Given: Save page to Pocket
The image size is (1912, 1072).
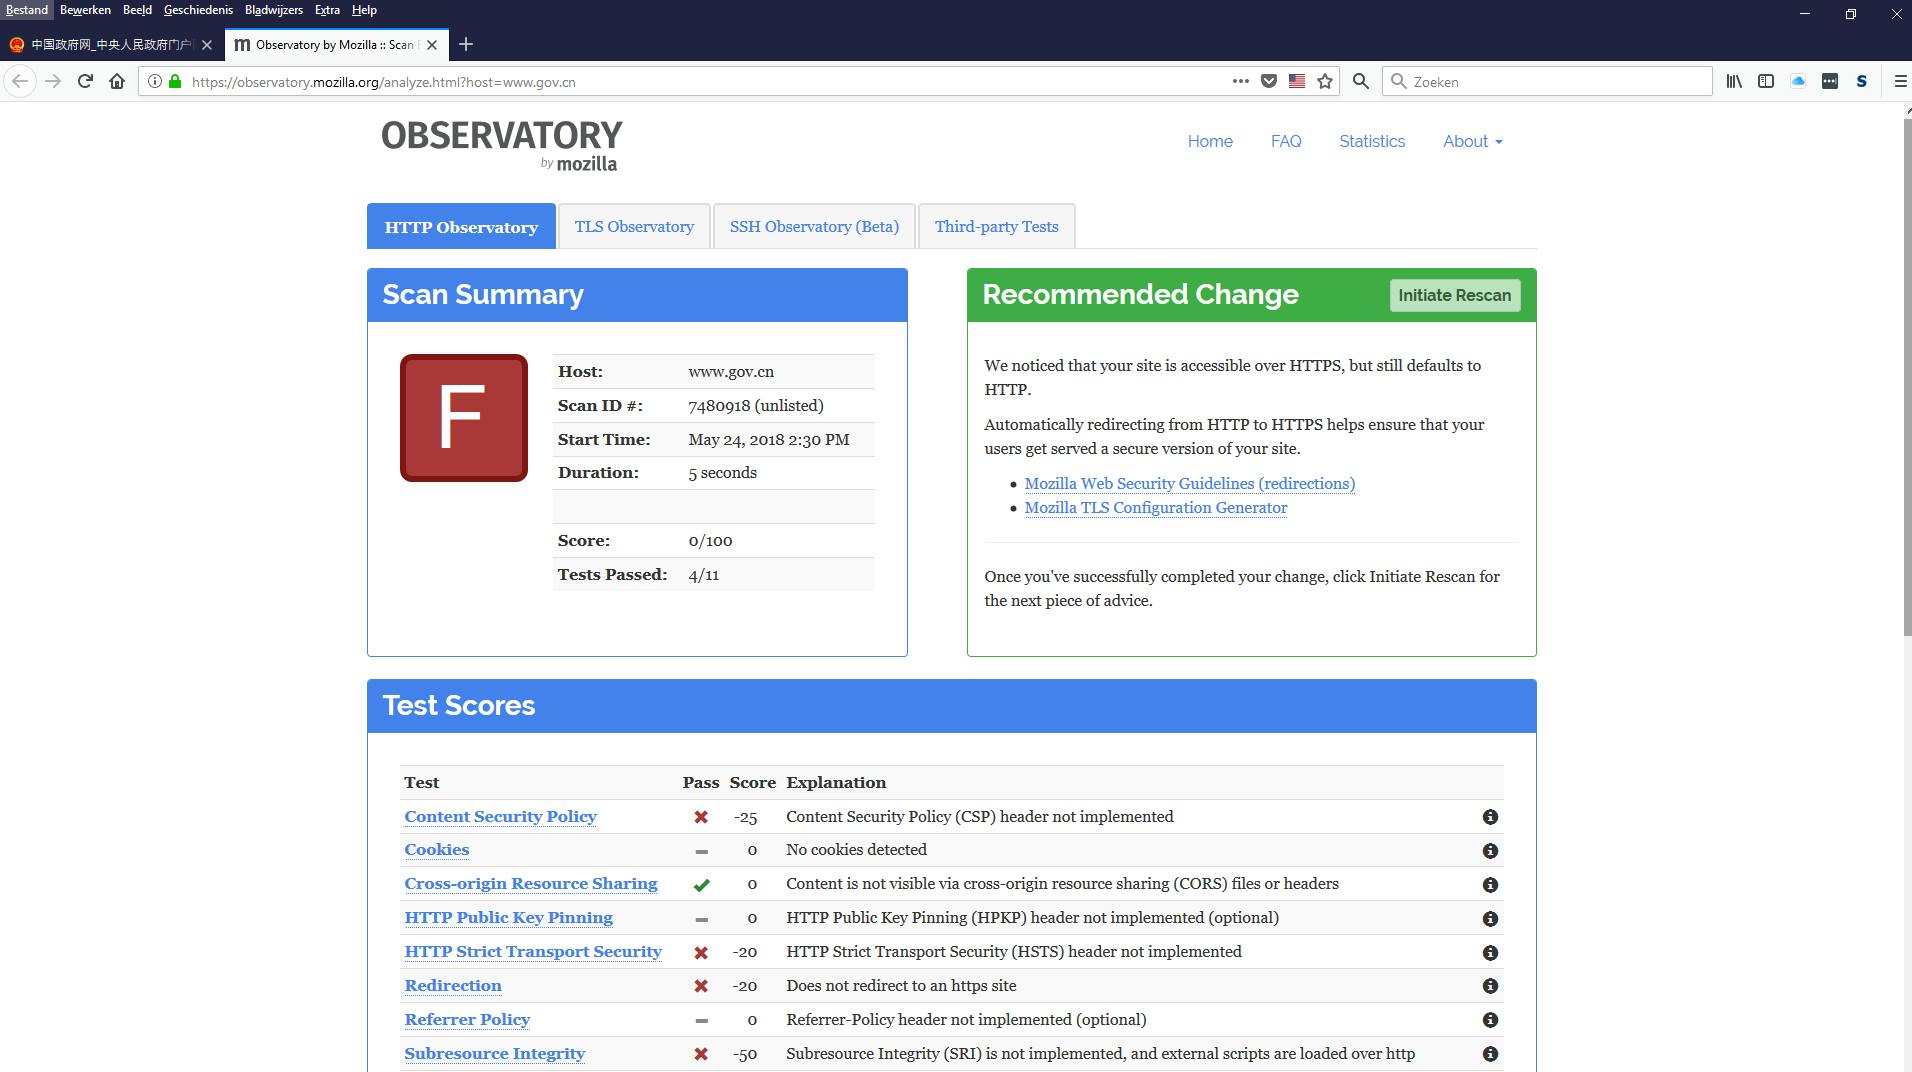Looking at the screenshot, I should point(1269,82).
